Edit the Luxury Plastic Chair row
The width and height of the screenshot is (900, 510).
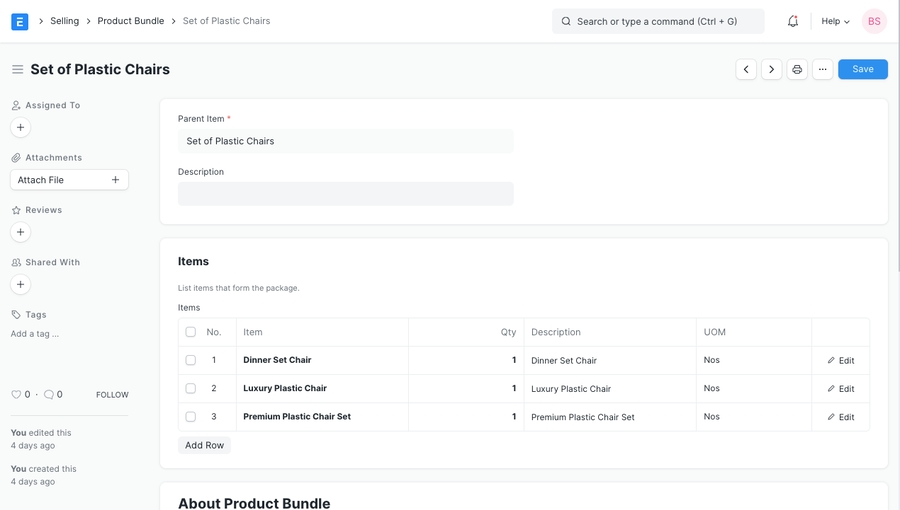(x=841, y=388)
